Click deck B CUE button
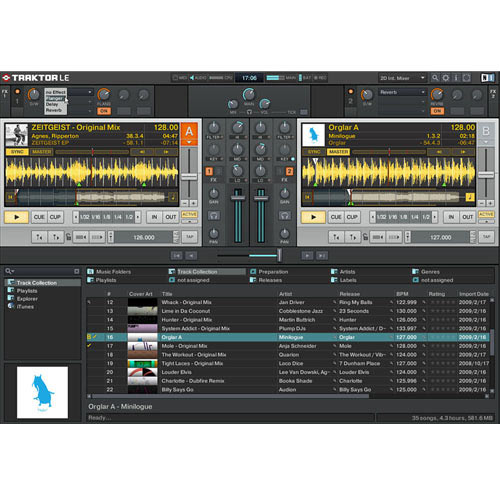This screenshot has height=500, width=500. click(x=336, y=217)
